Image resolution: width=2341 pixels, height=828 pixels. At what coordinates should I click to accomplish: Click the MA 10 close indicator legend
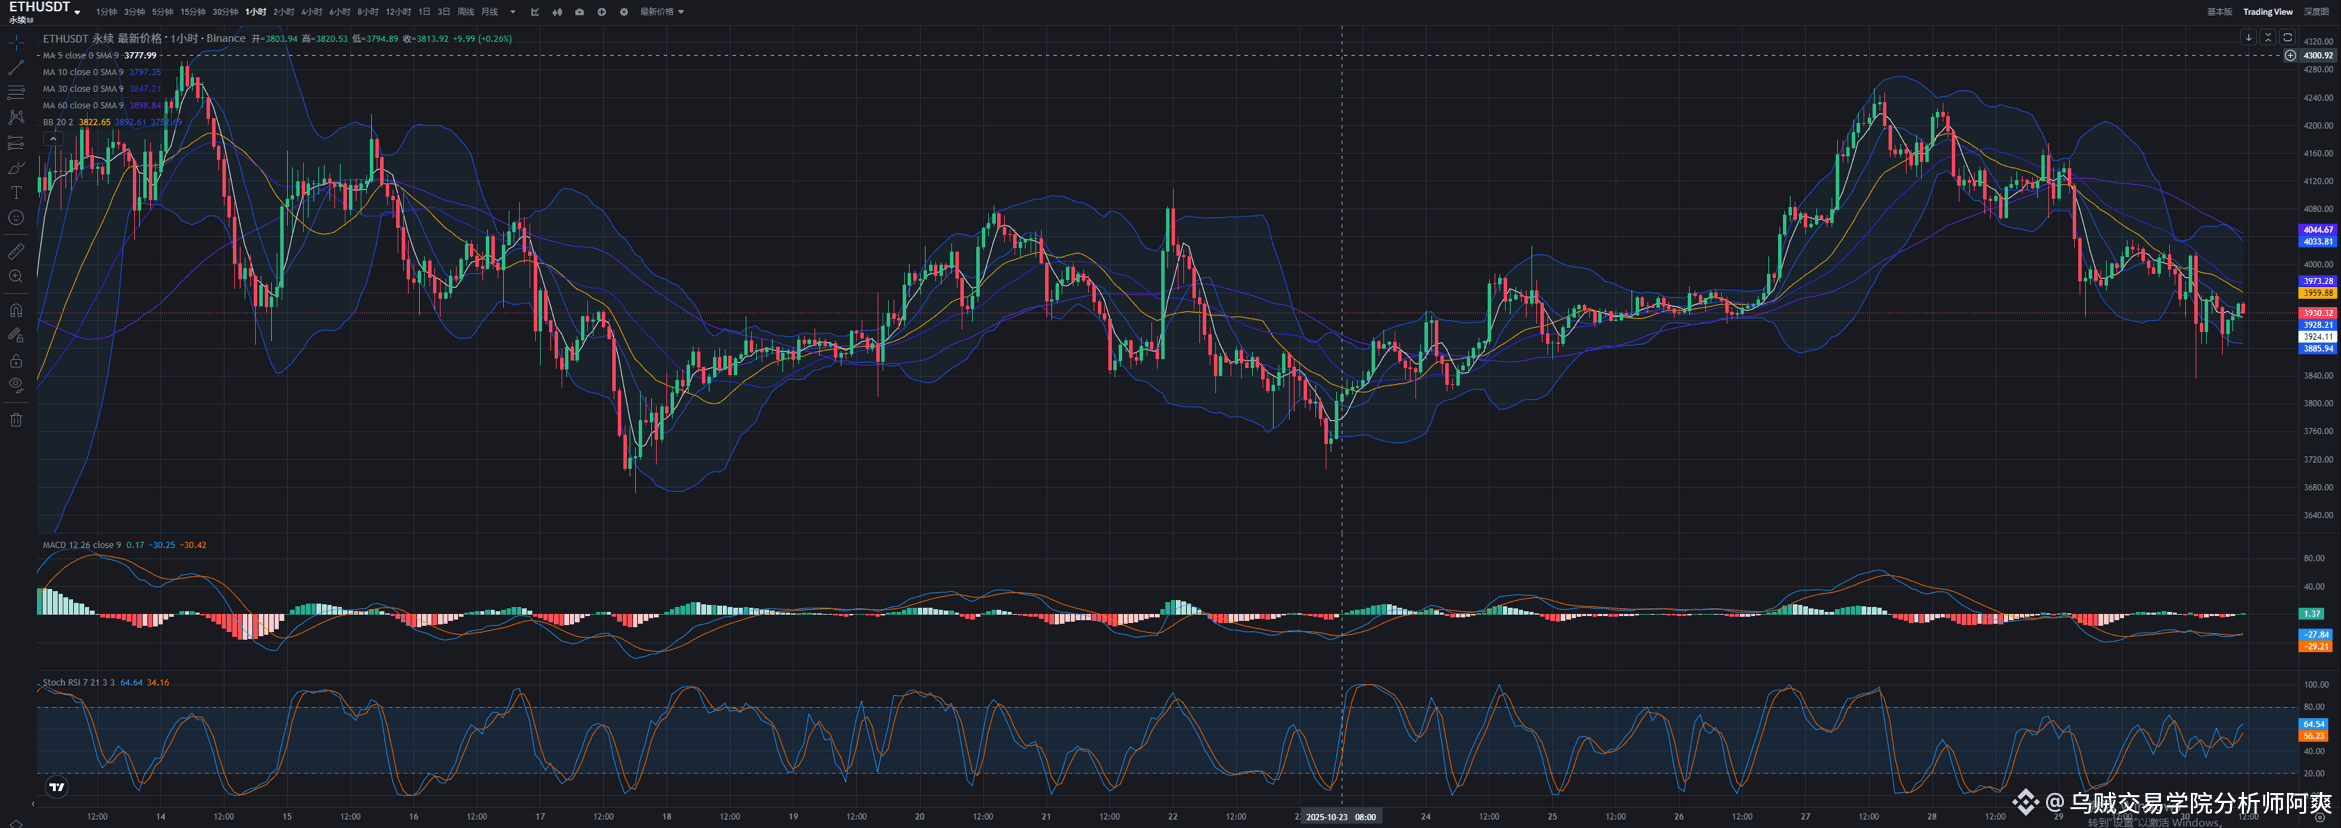pyautogui.click(x=102, y=72)
